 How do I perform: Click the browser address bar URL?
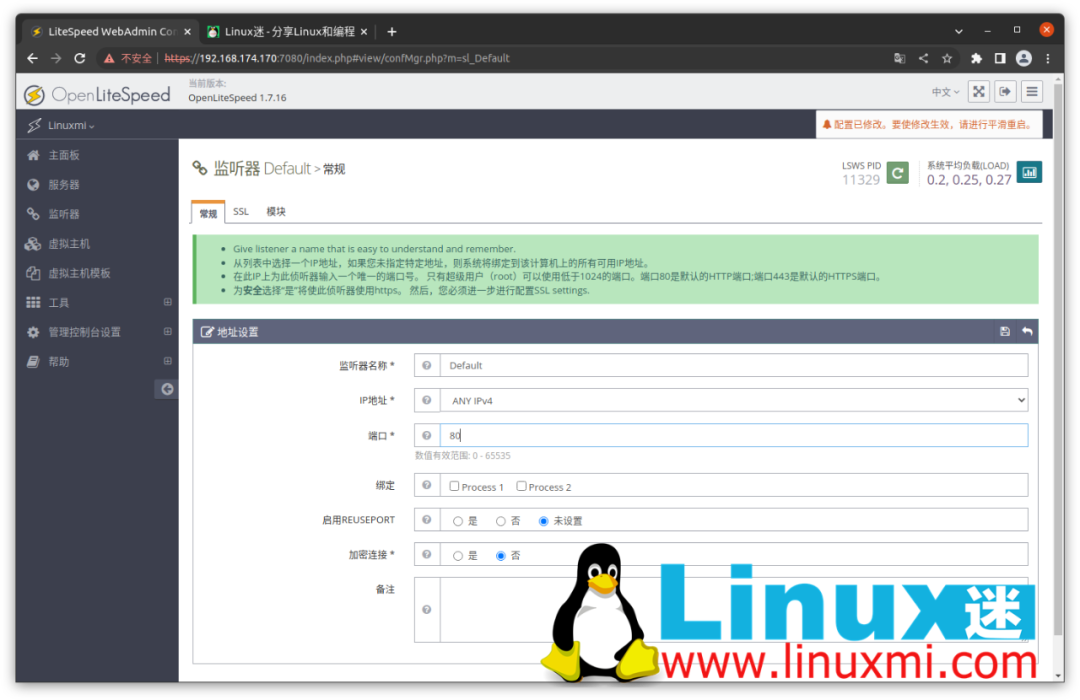[337, 59]
